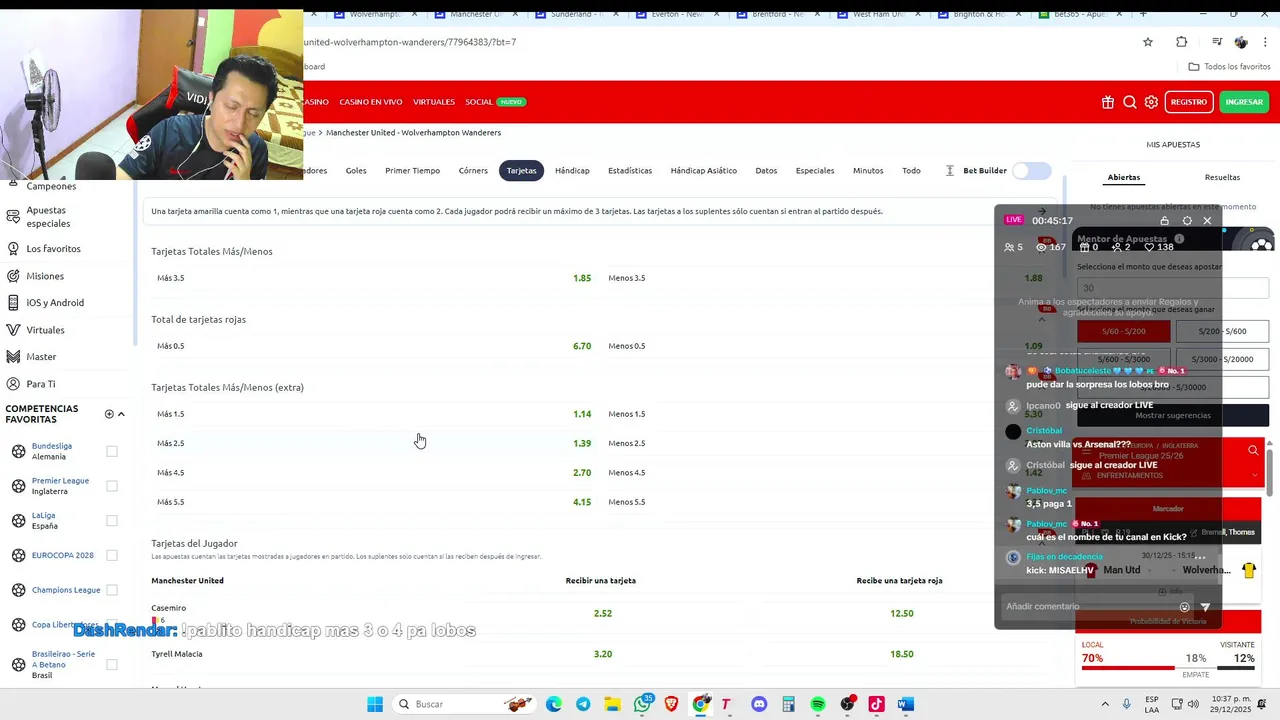Open Microsoft Edge from taskbar
The height and width of the screenshot is (720, 1280).
(554, 704)
